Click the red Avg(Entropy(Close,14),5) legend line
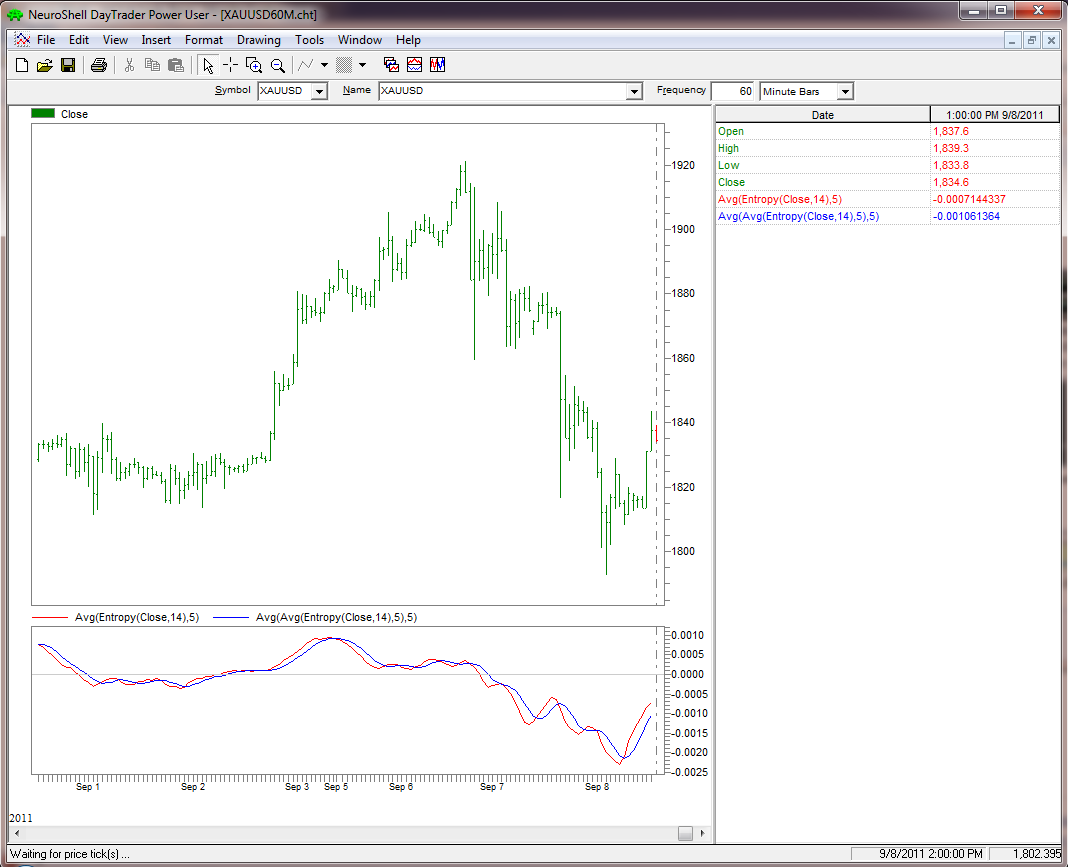Screen dimensions: 1068x867 50,618
